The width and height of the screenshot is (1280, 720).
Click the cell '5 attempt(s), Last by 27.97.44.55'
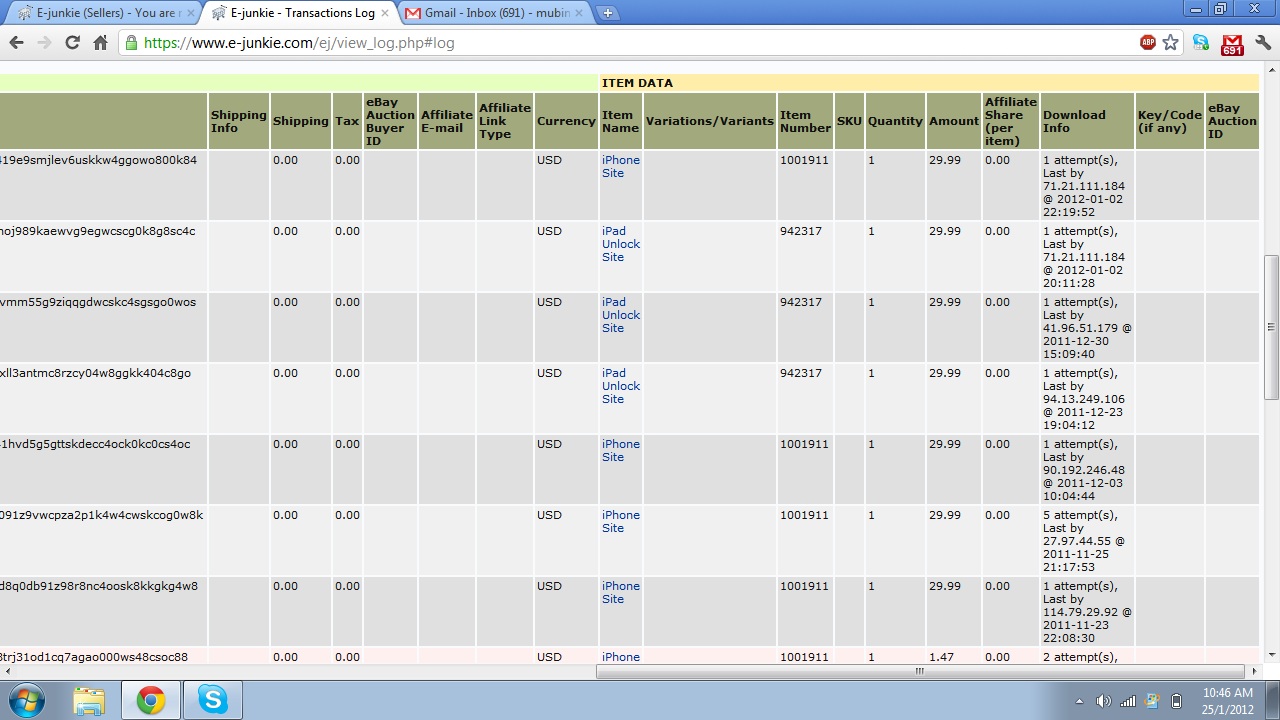click(x=1085, y=541)
